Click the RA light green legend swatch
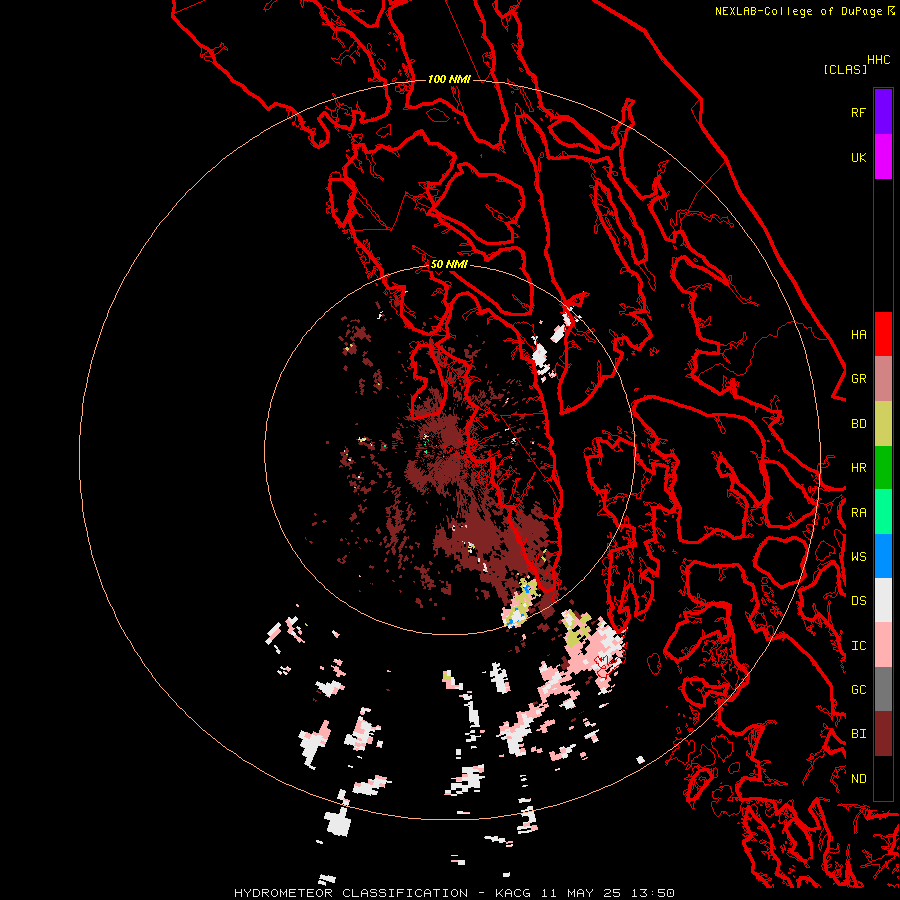This screenshot has height=900, width=900. pyautogui.click(x=883, y=512)
